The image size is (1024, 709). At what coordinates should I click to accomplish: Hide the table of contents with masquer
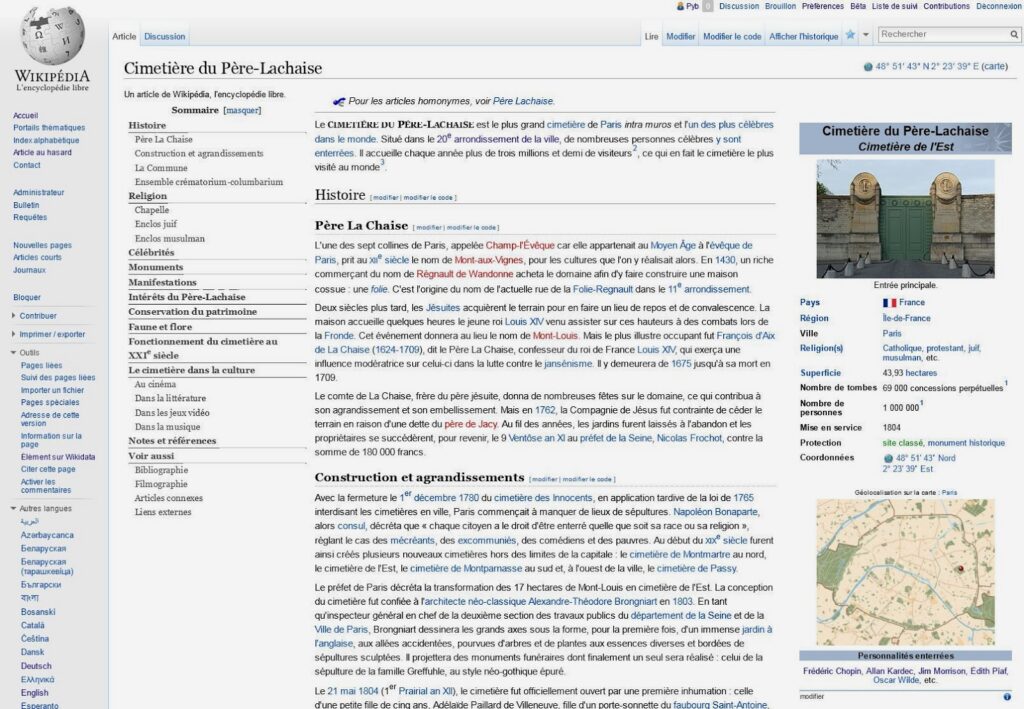(x=242, y=110)
